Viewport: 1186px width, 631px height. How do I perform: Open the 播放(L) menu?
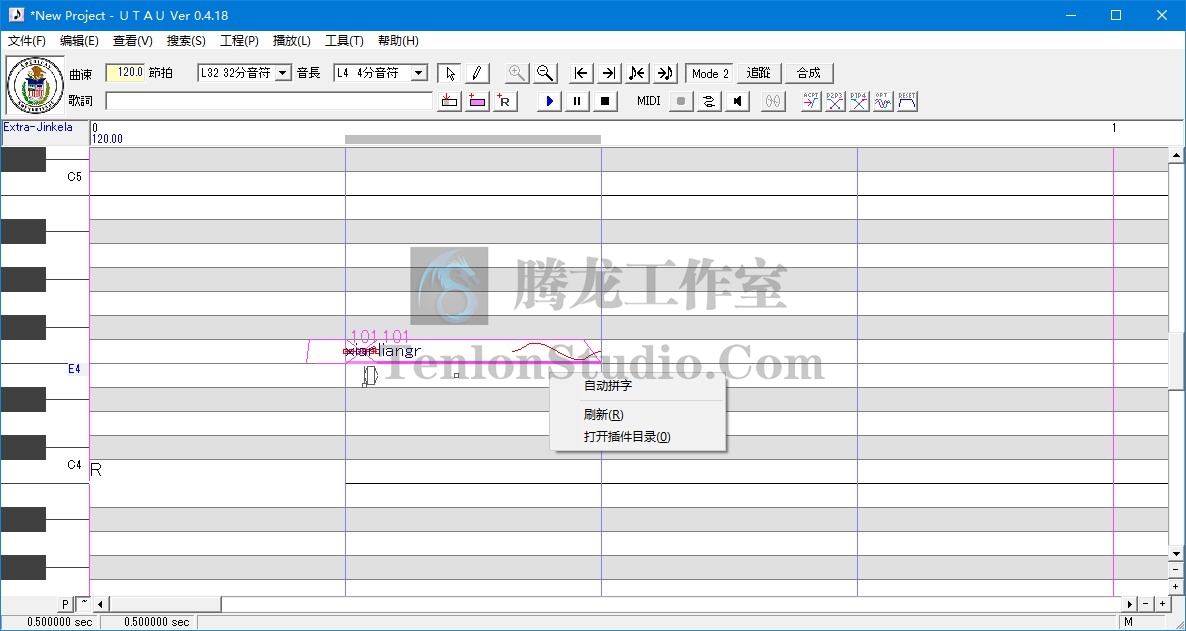[x=291, y=41]
